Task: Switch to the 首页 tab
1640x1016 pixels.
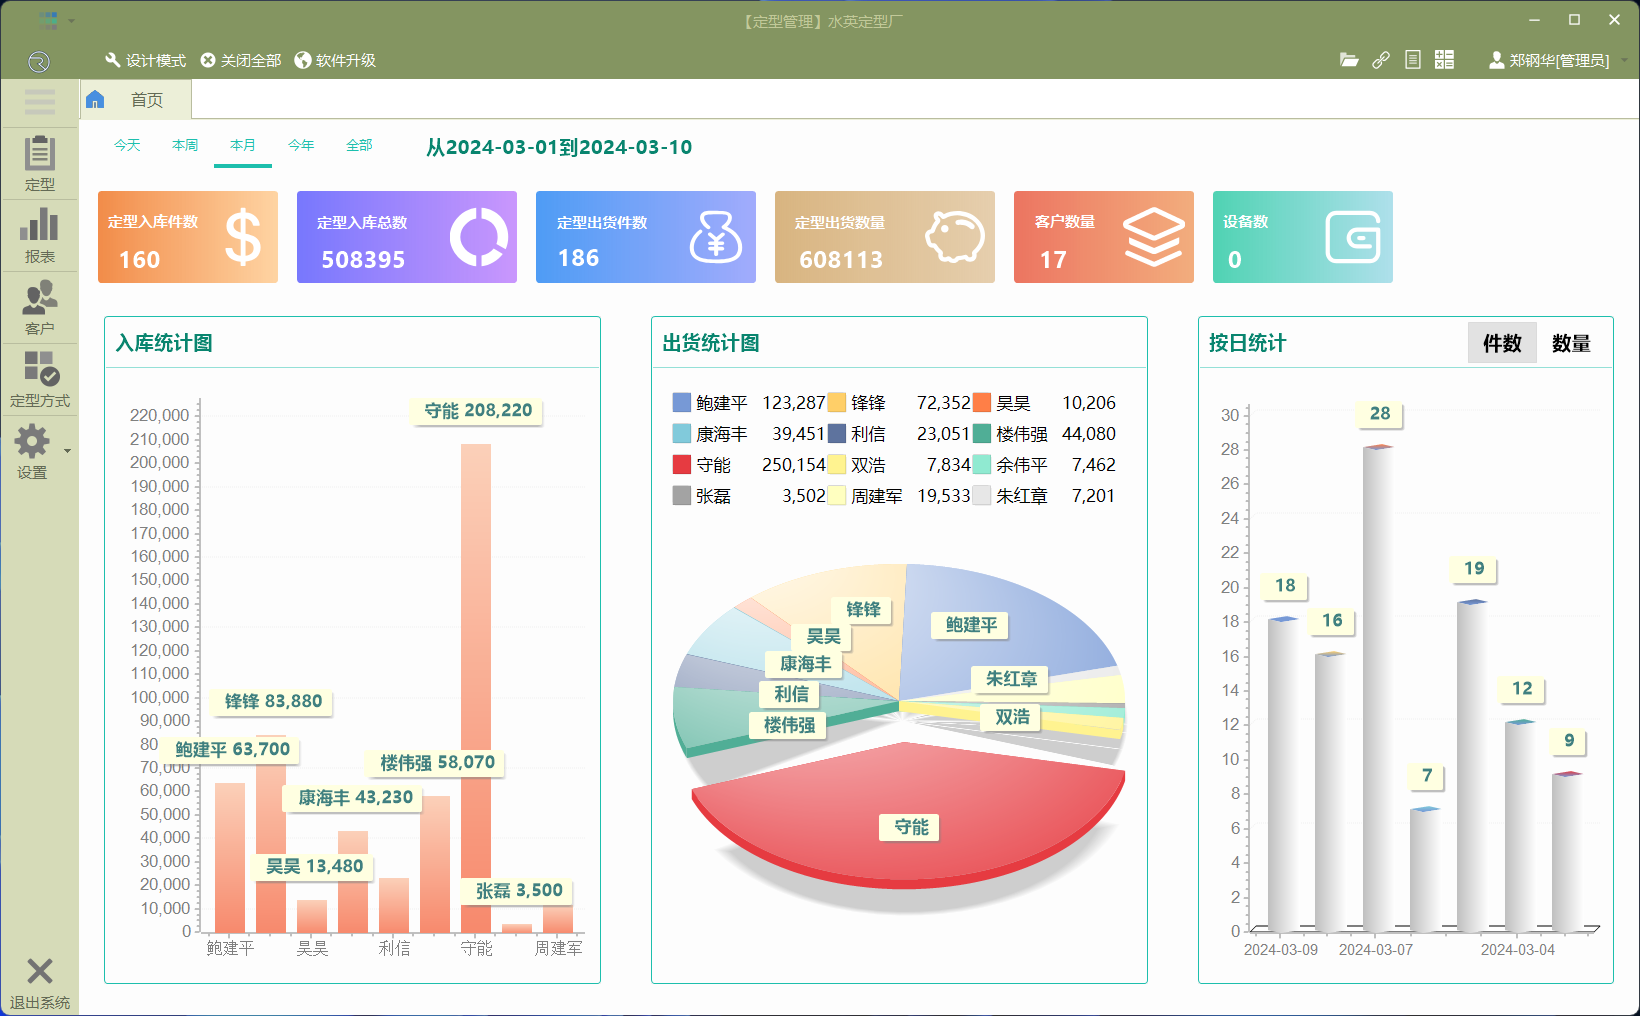Action: click(136, 99)
